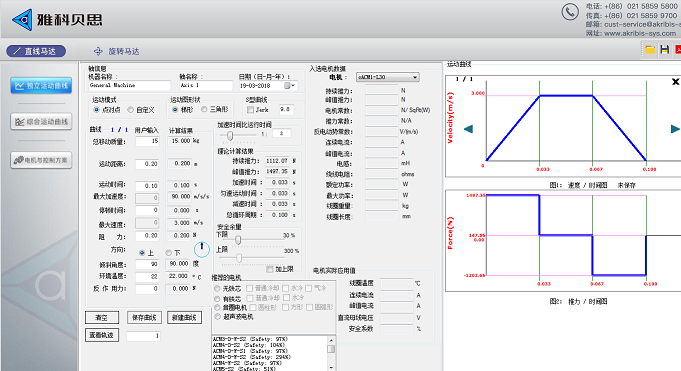Close the velocity chart with the X icon
The image size is (681, 371).
point(675,81)
